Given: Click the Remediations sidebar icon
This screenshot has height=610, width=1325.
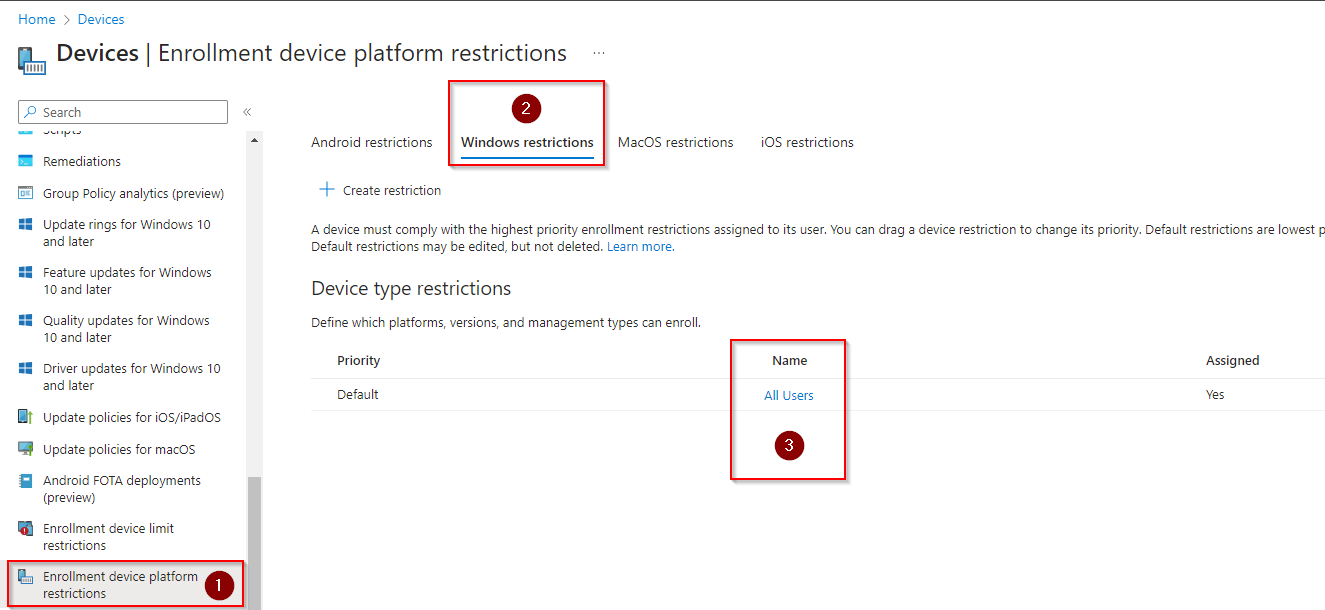Looking at the screenshot, I should pos(26,161).
